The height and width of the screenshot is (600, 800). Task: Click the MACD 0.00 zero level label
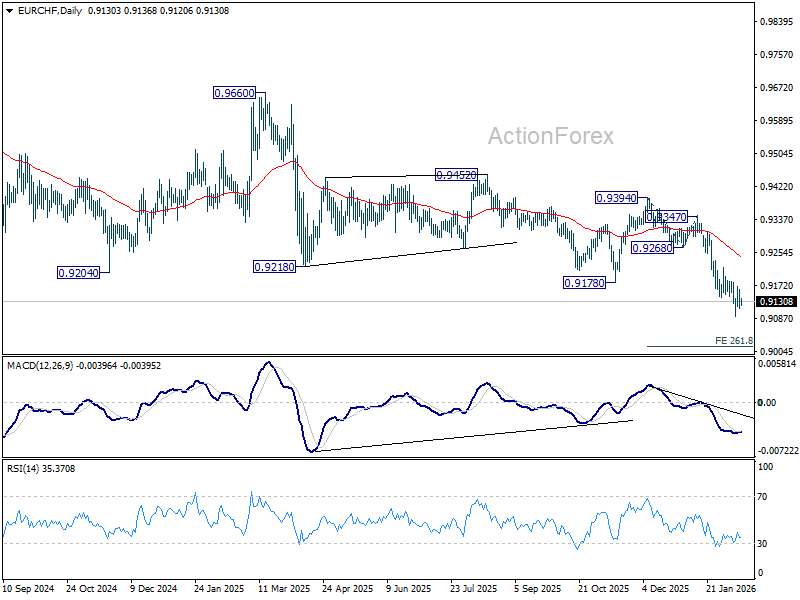[x=767, y=403]
